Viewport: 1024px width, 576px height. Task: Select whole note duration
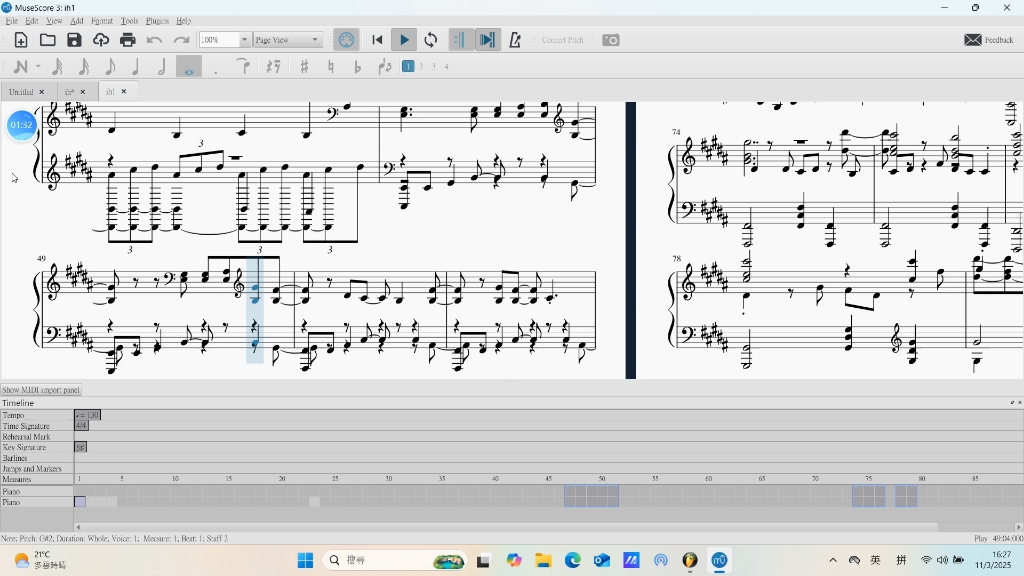coord(189,67)
